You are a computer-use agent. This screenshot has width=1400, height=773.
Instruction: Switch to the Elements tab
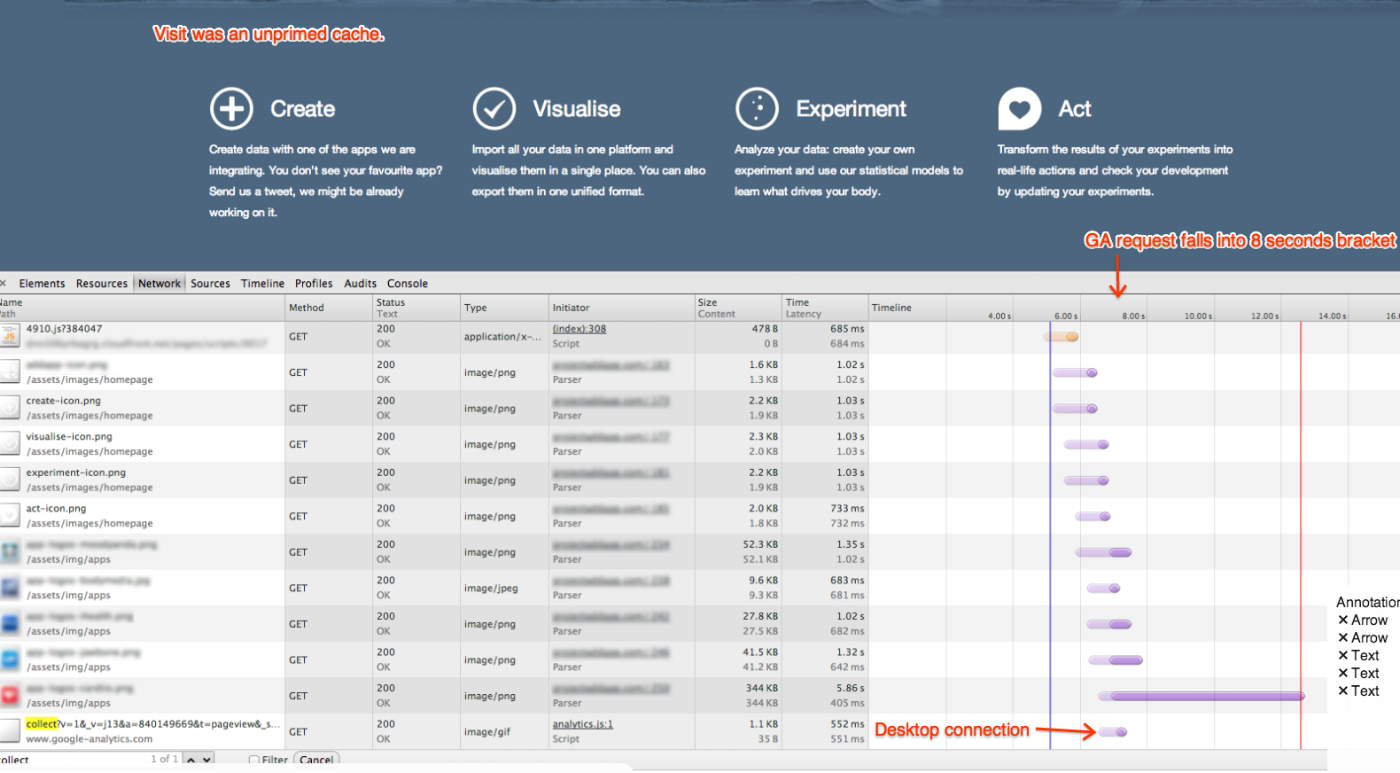coord(42,283)
